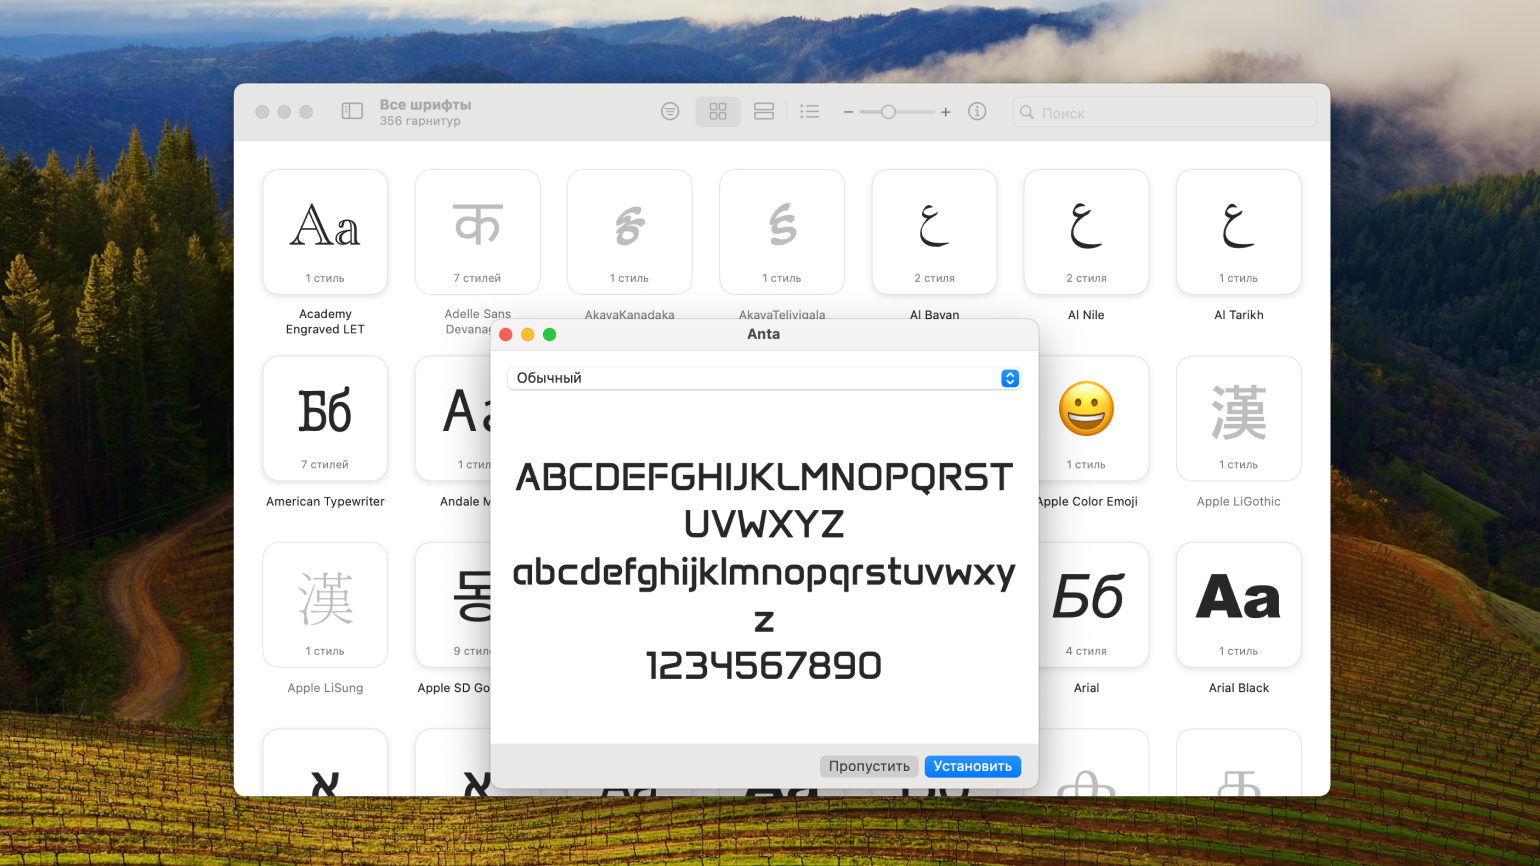Select the American Typewriter font tile

(x=325, y=419)
